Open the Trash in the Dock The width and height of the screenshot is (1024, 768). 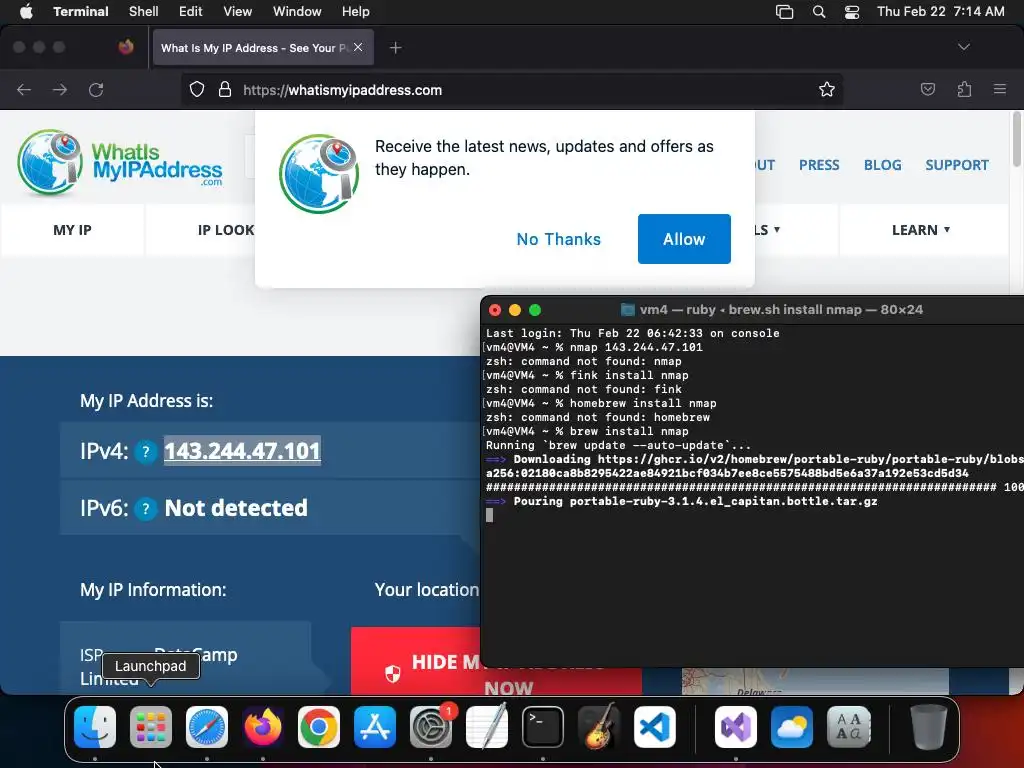coord(929,727)
